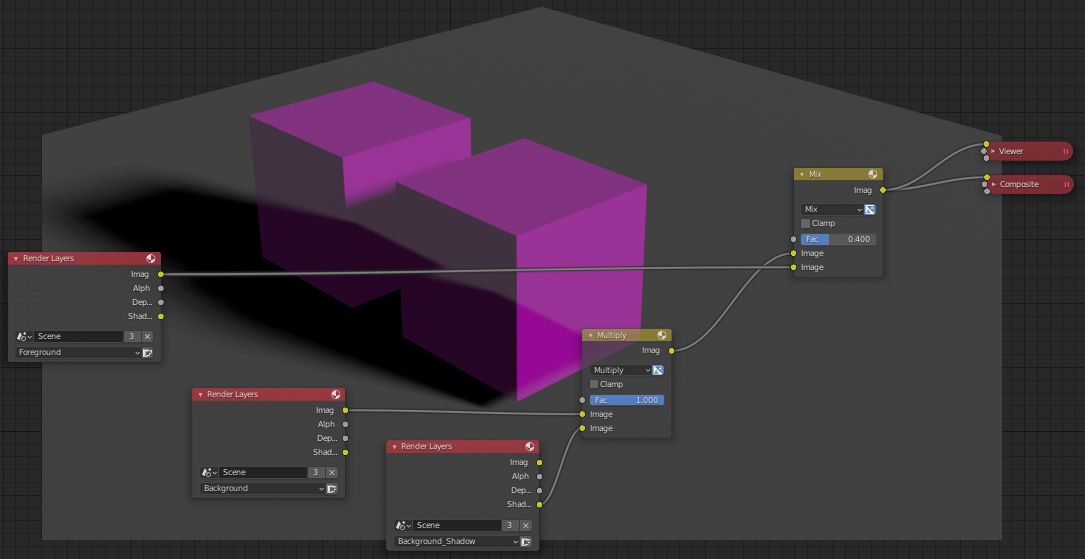Click the Imag output socket of Foreground node
The image size is (1085, 559).
click(x=161, y=275)
